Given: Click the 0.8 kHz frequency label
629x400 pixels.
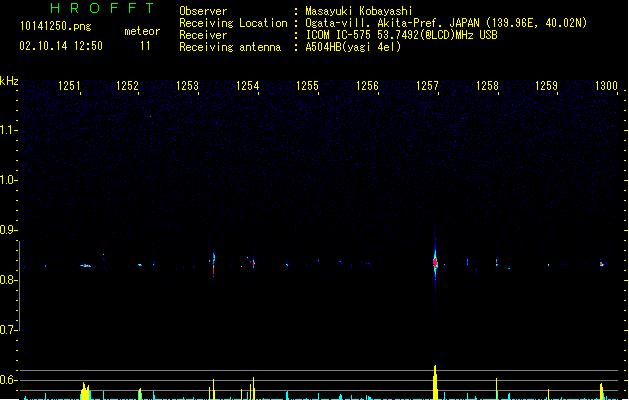Looking at the screenshot, I should pos(8,280).
